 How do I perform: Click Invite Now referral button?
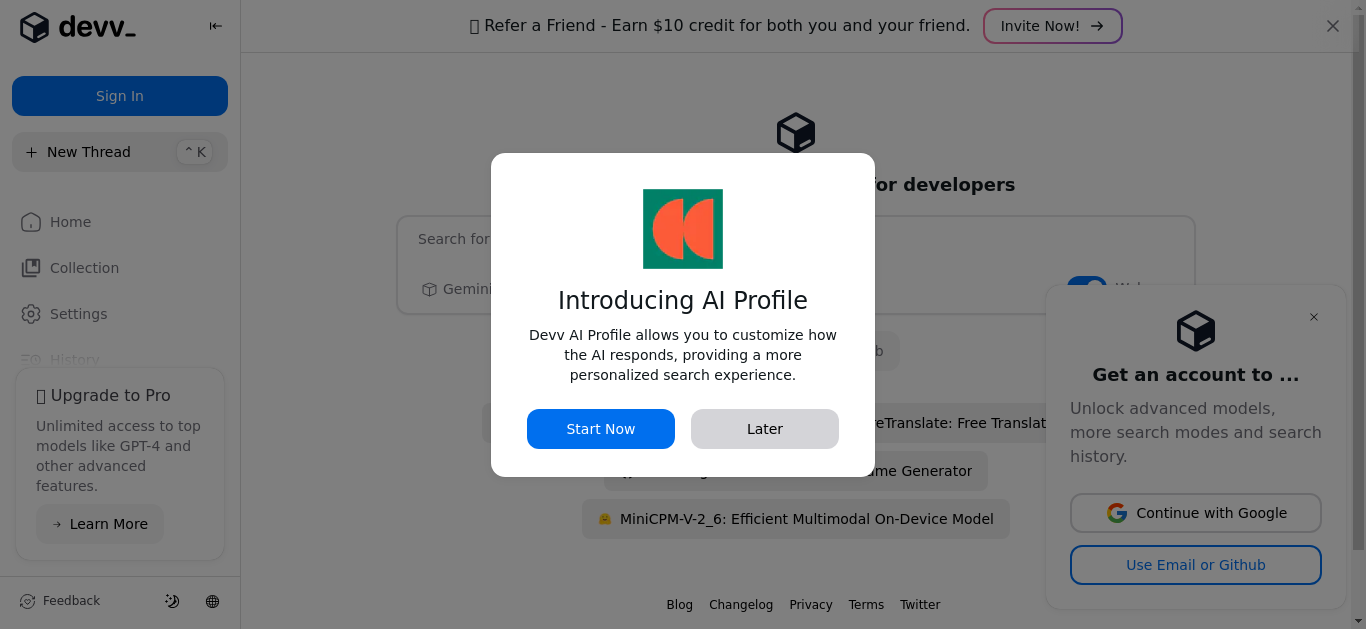pos(1053,26)
